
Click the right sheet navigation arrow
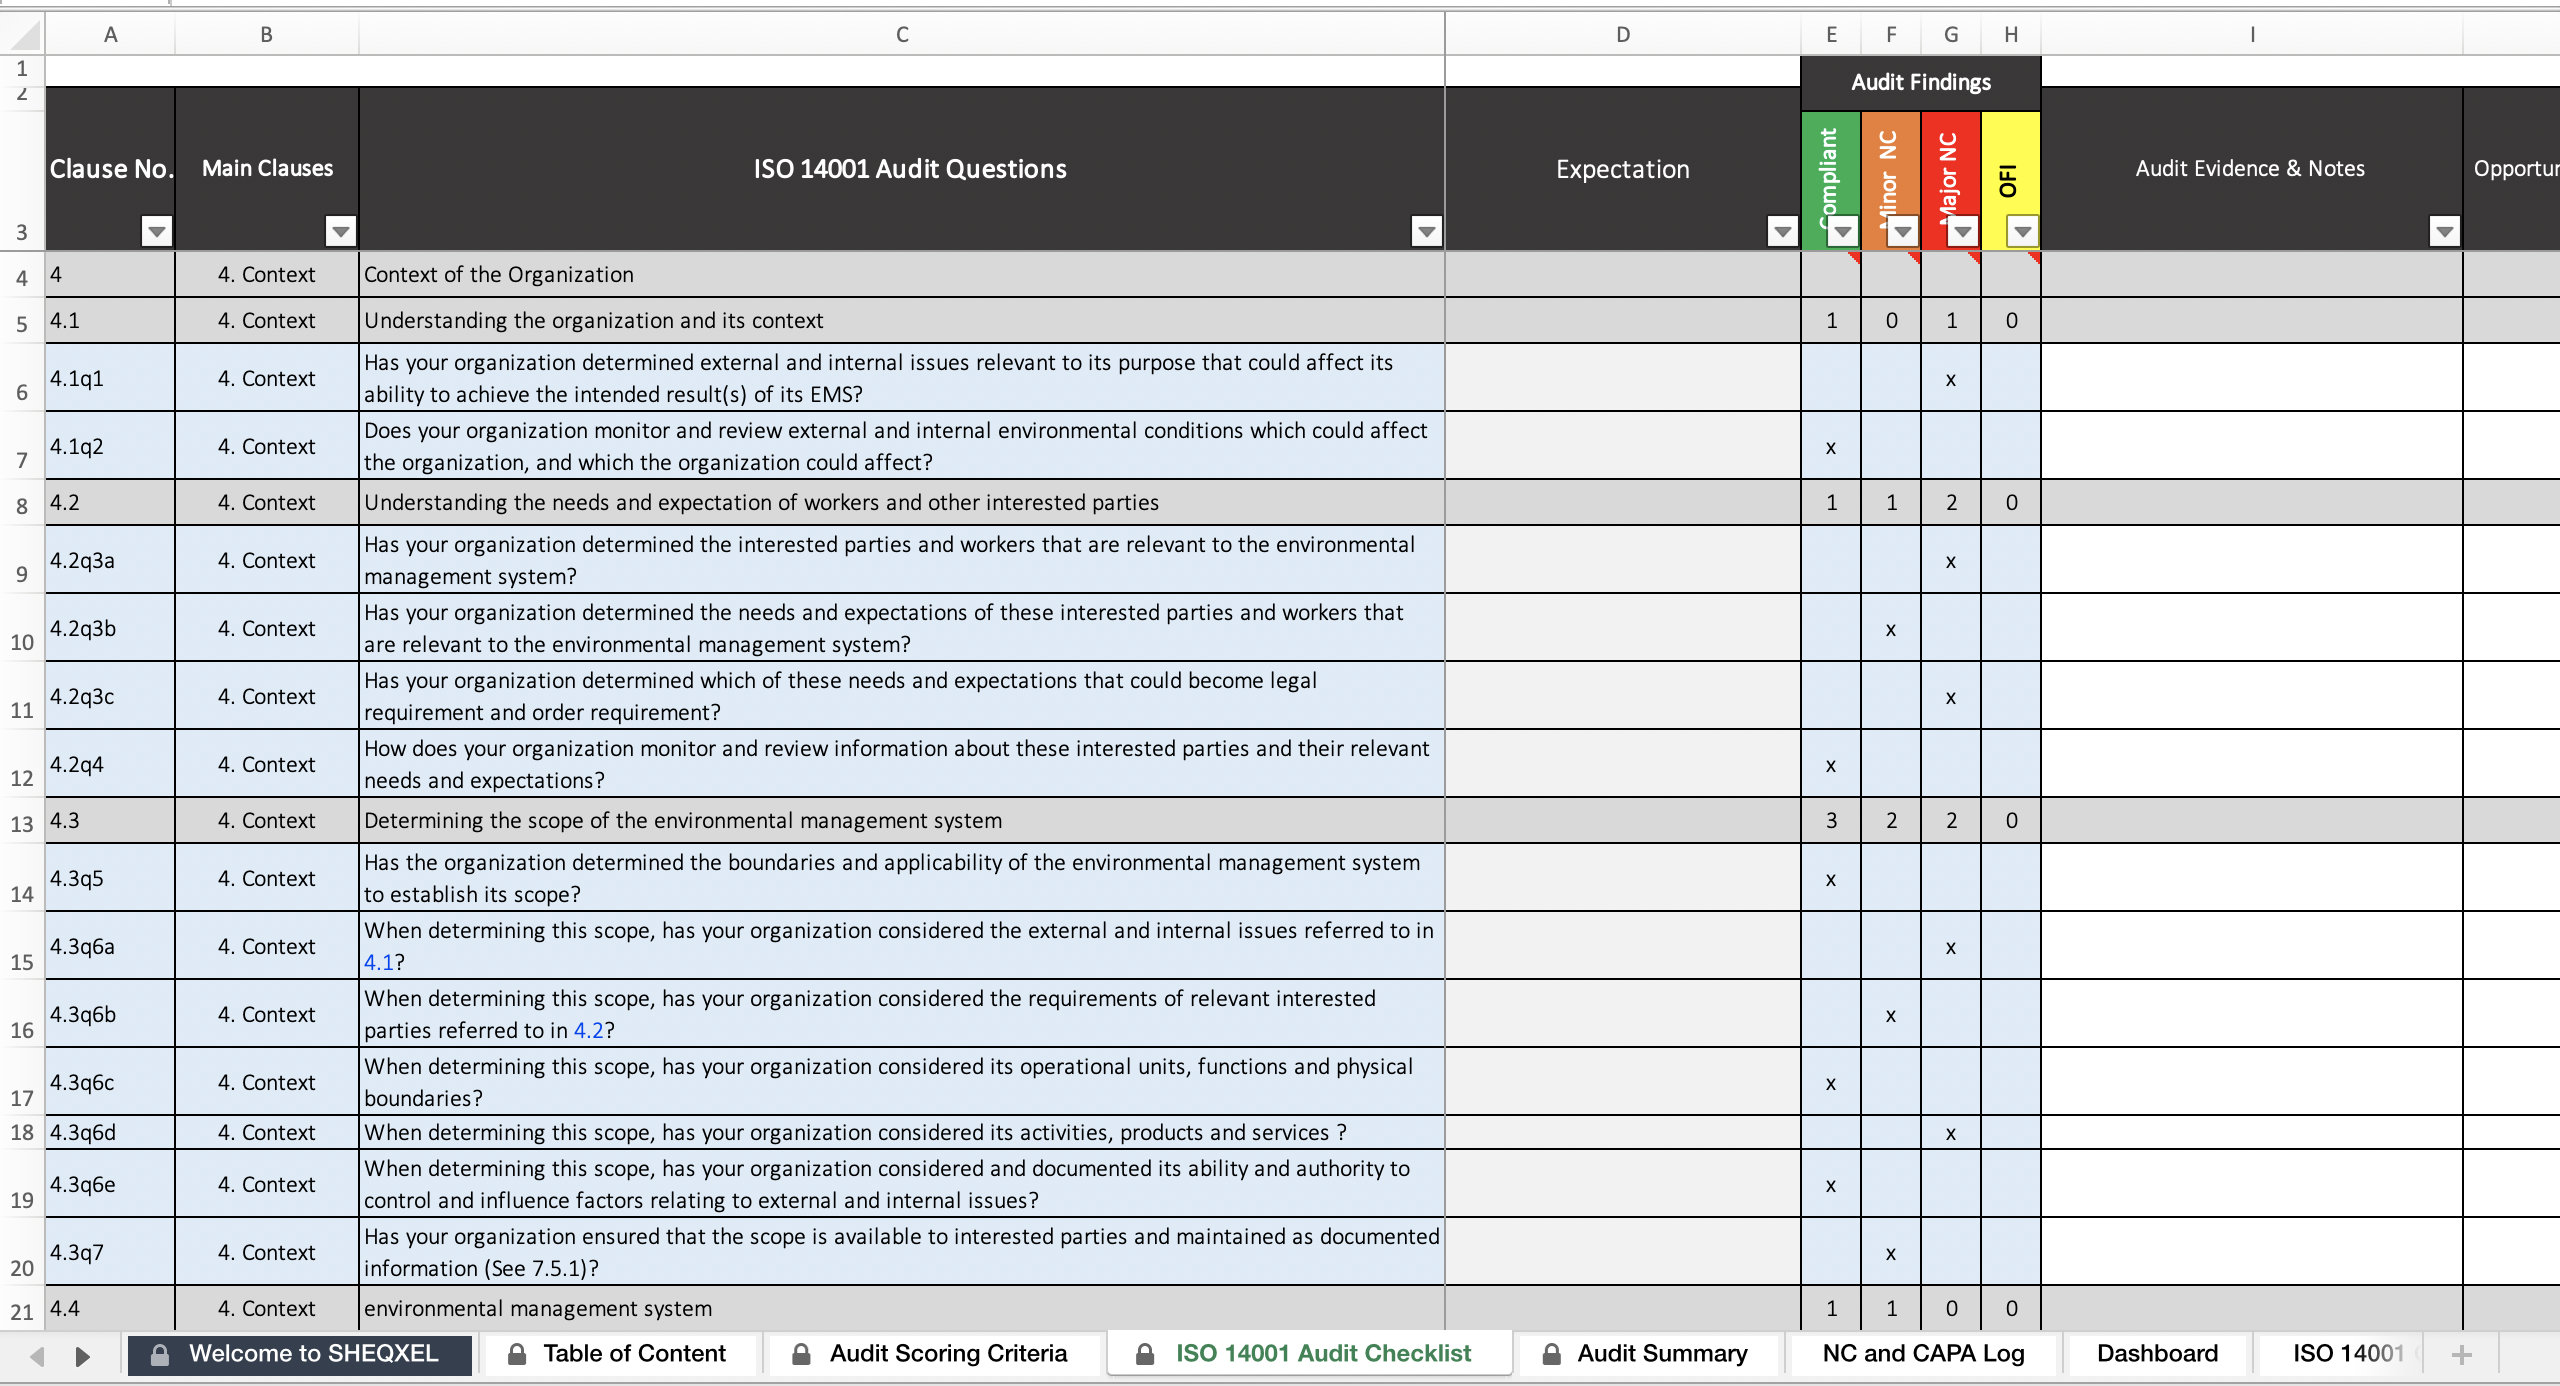(x=82, y=1356)
